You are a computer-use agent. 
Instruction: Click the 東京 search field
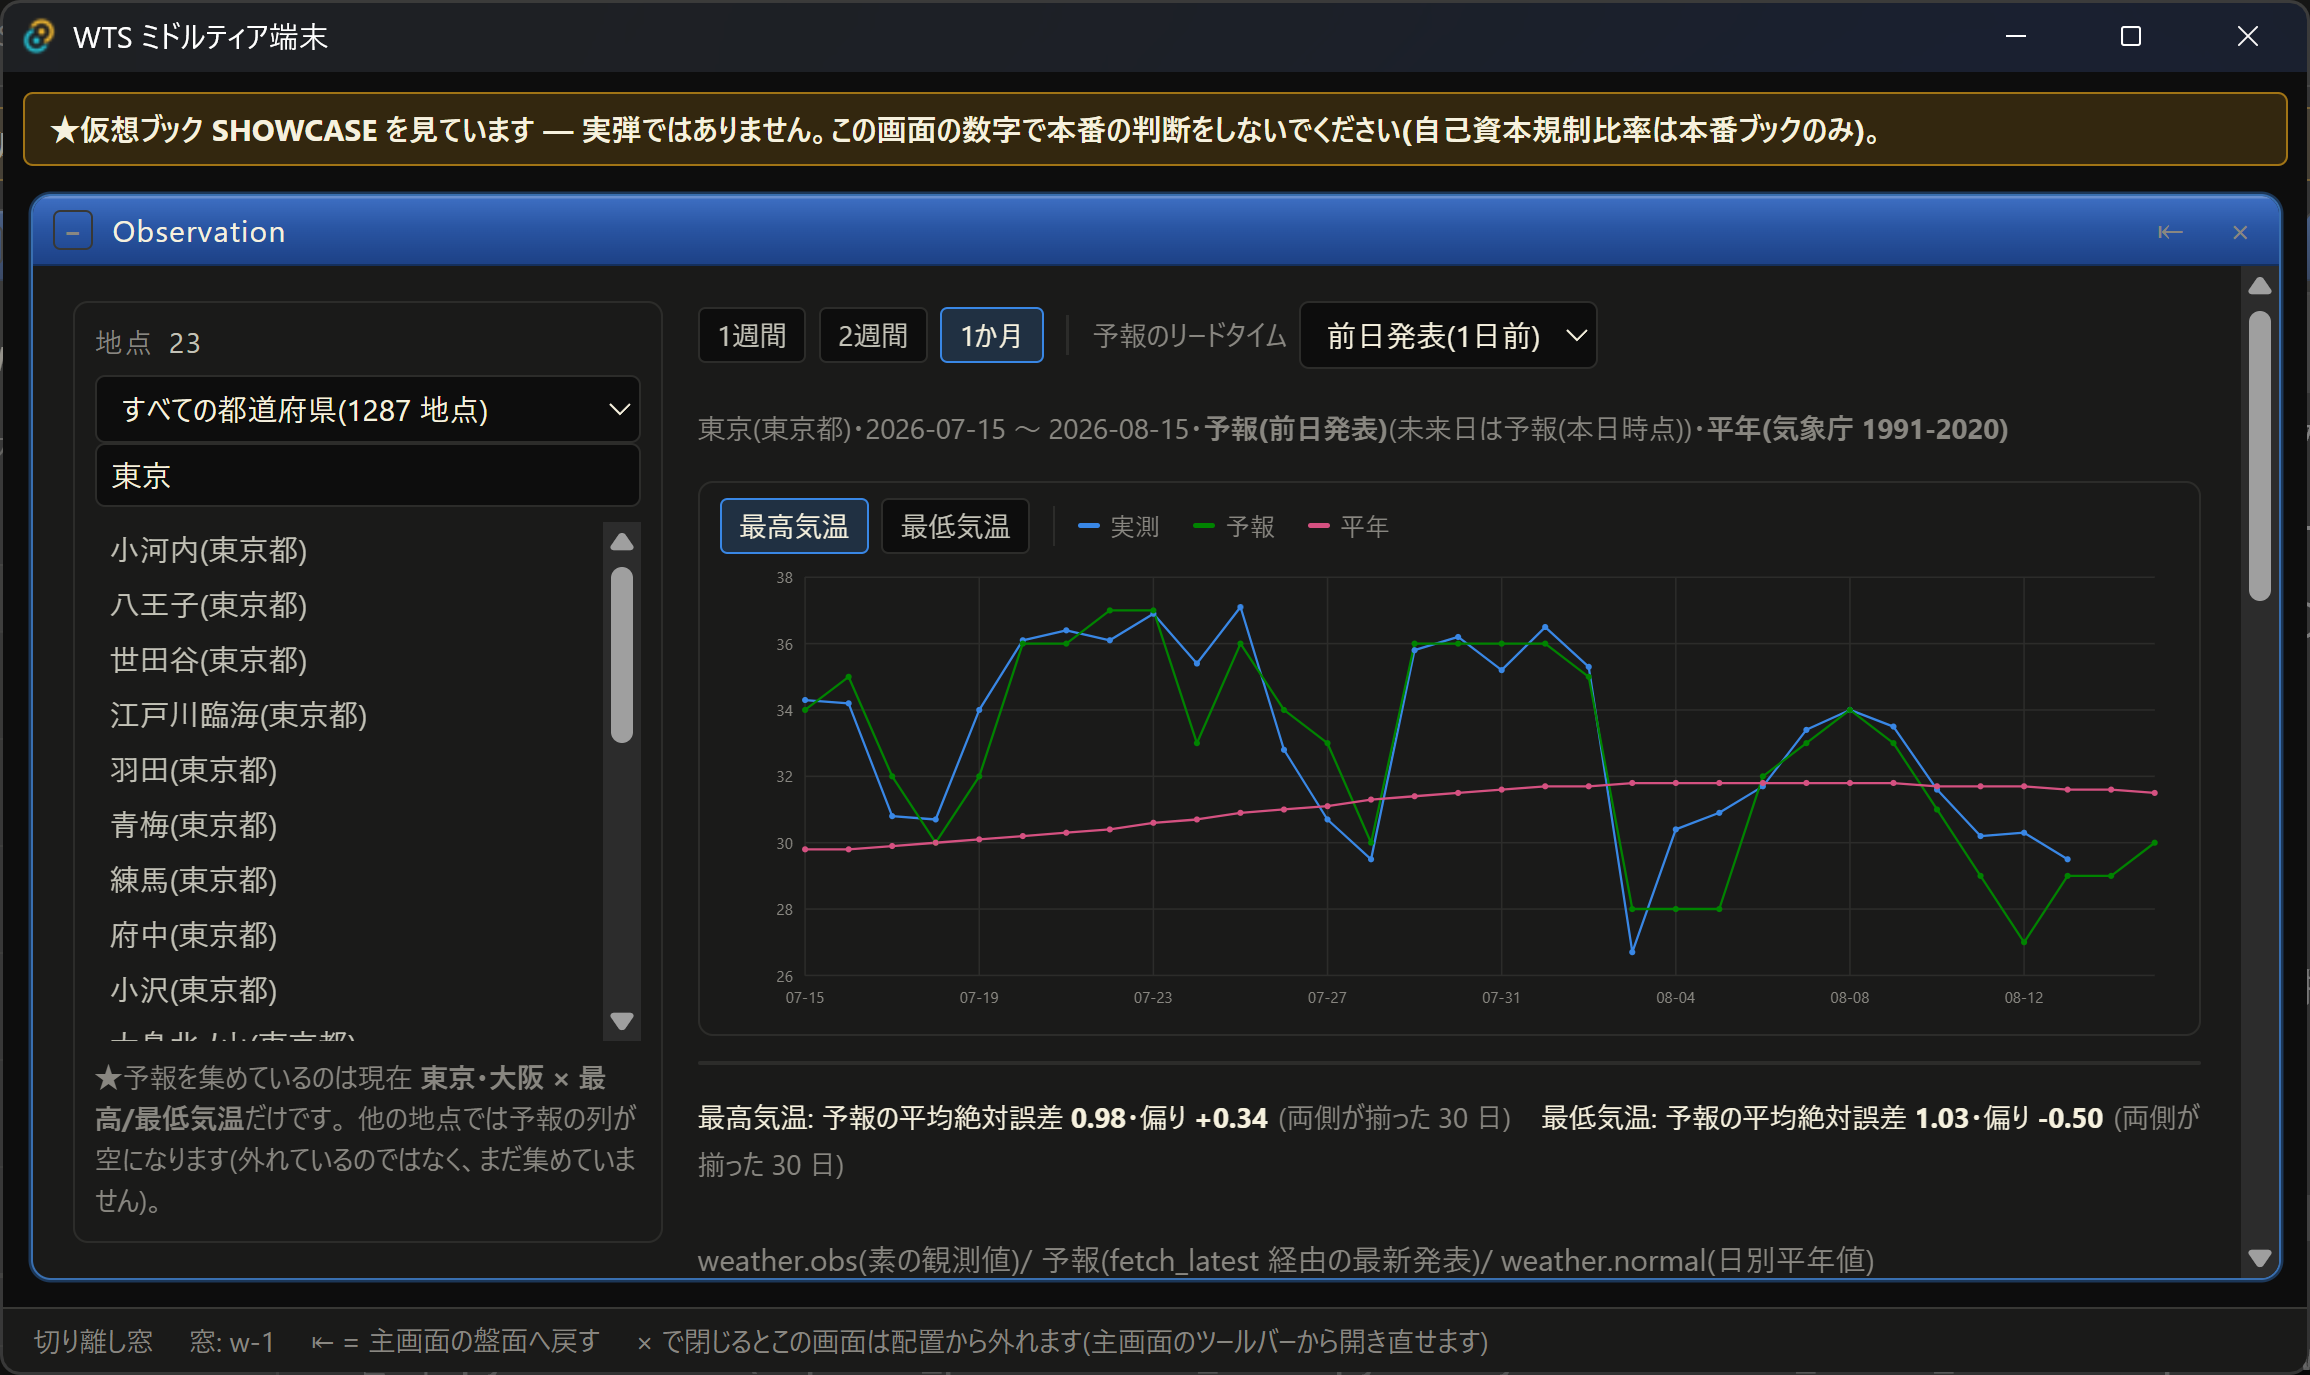(x=368, y=475)
